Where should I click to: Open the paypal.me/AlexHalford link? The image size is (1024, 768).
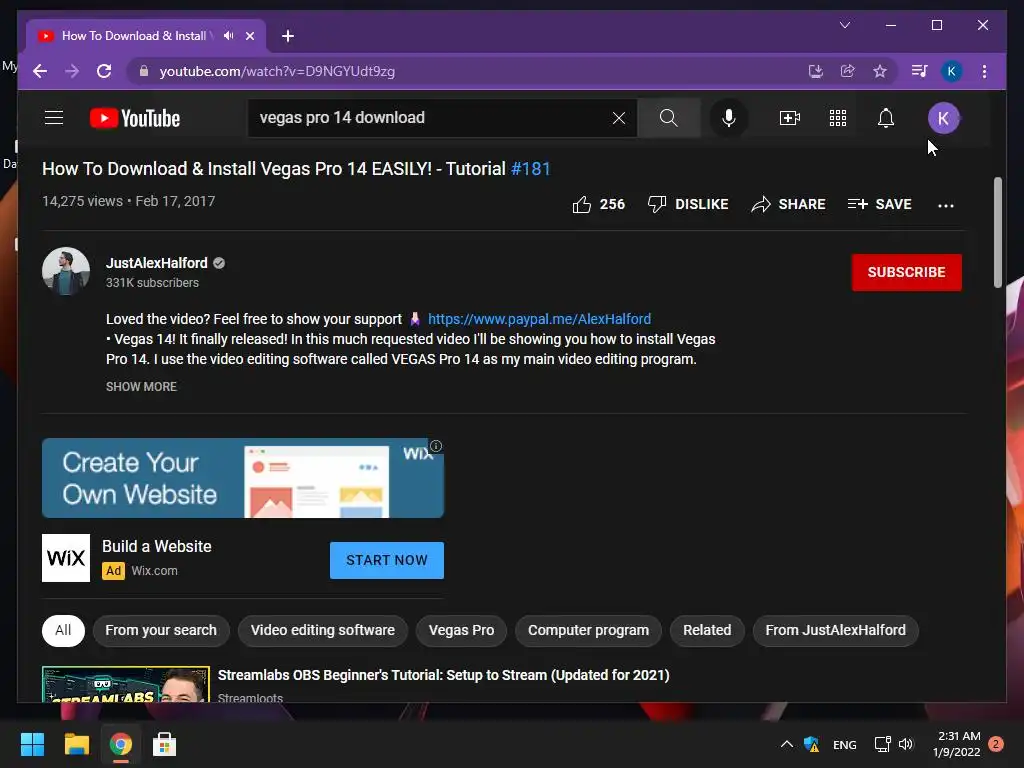[539, 319]
